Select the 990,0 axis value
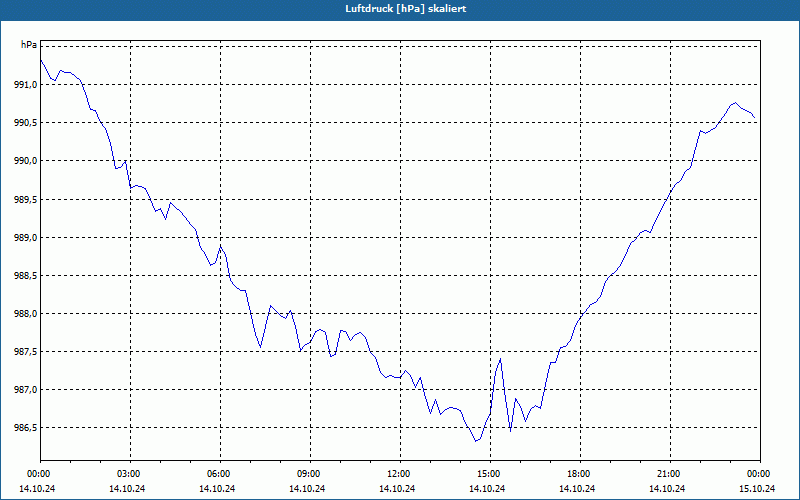Viewport: 800px width, 500px height. pos(26,161)
